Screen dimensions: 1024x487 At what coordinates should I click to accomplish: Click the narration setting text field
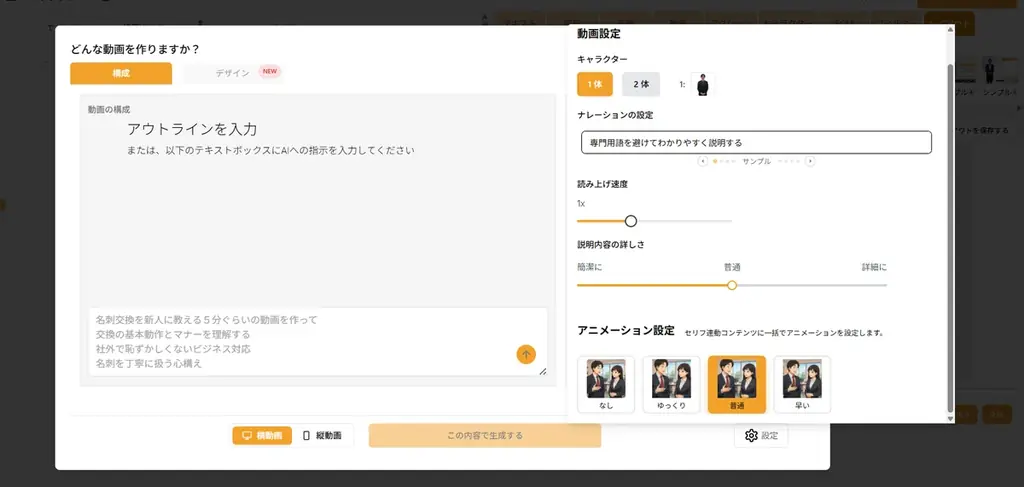point(756,143)
